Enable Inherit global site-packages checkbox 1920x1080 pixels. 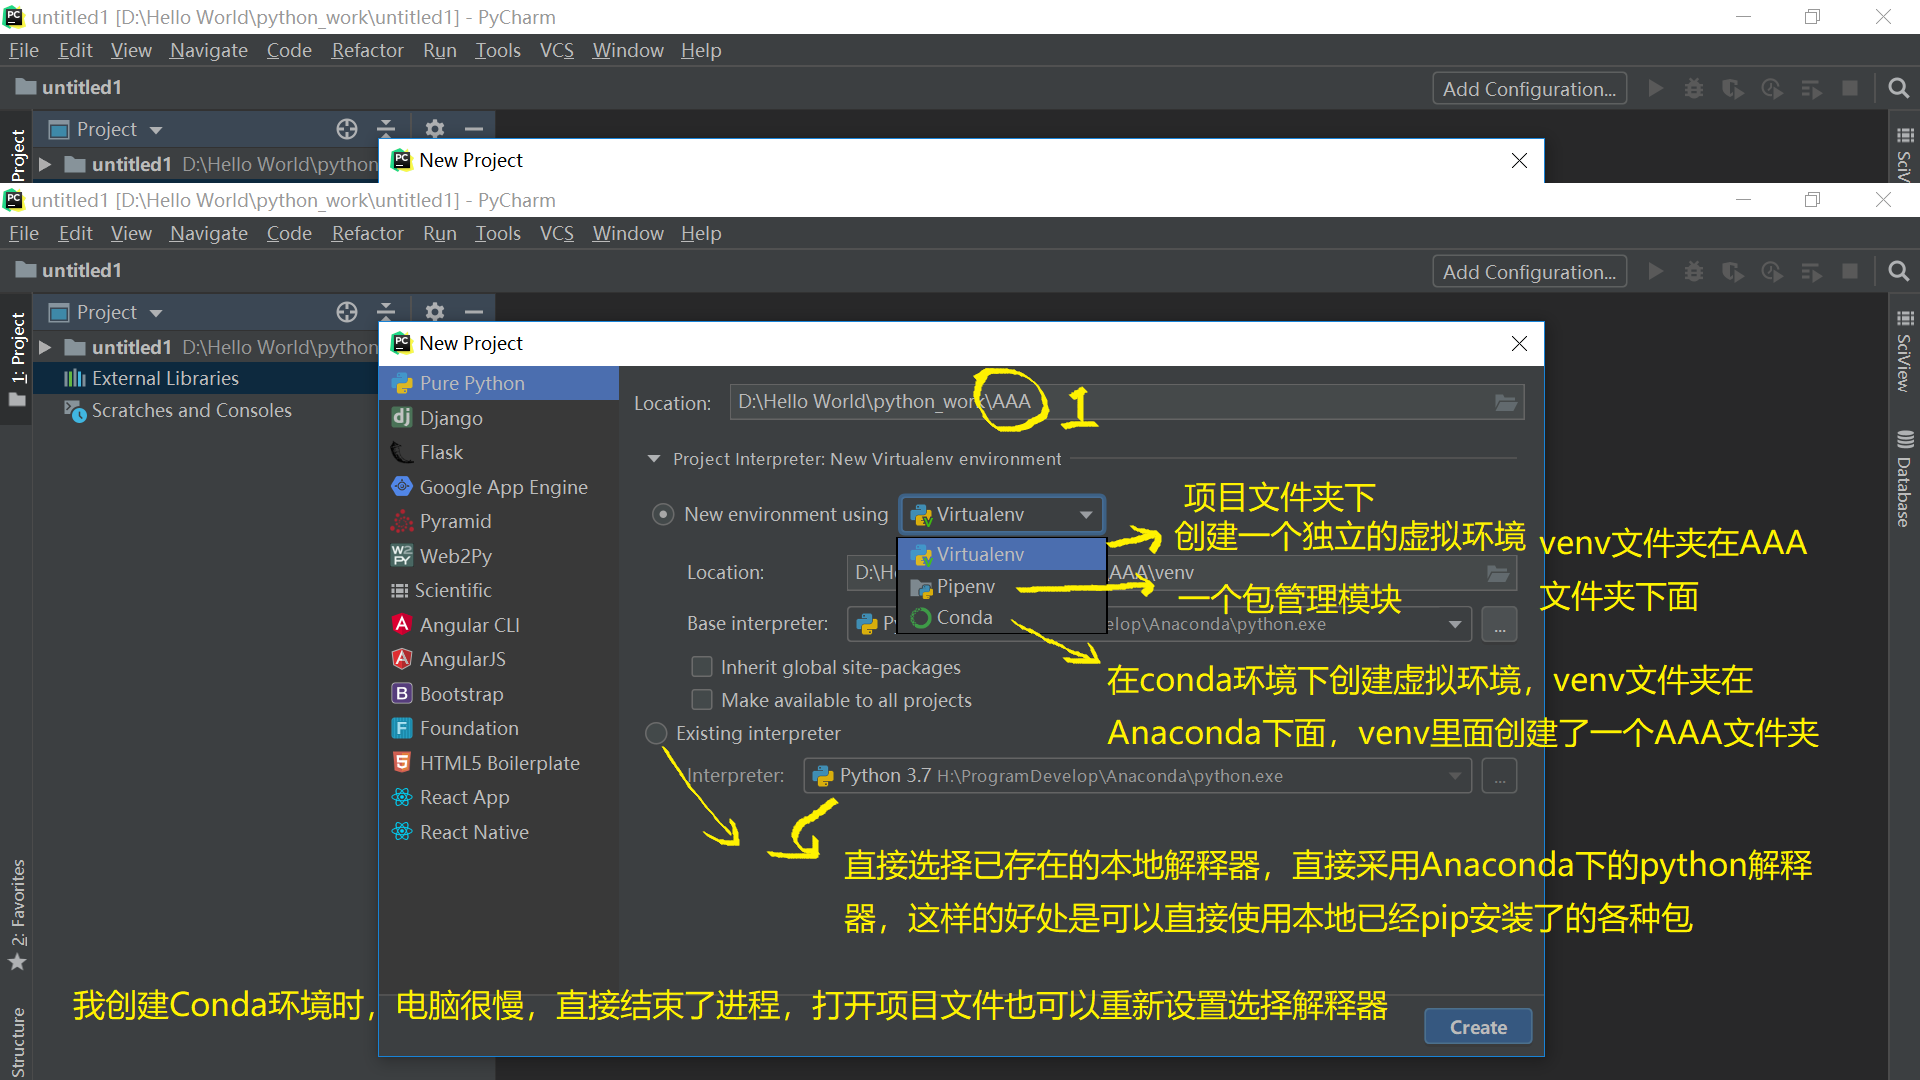click(702, 667)
